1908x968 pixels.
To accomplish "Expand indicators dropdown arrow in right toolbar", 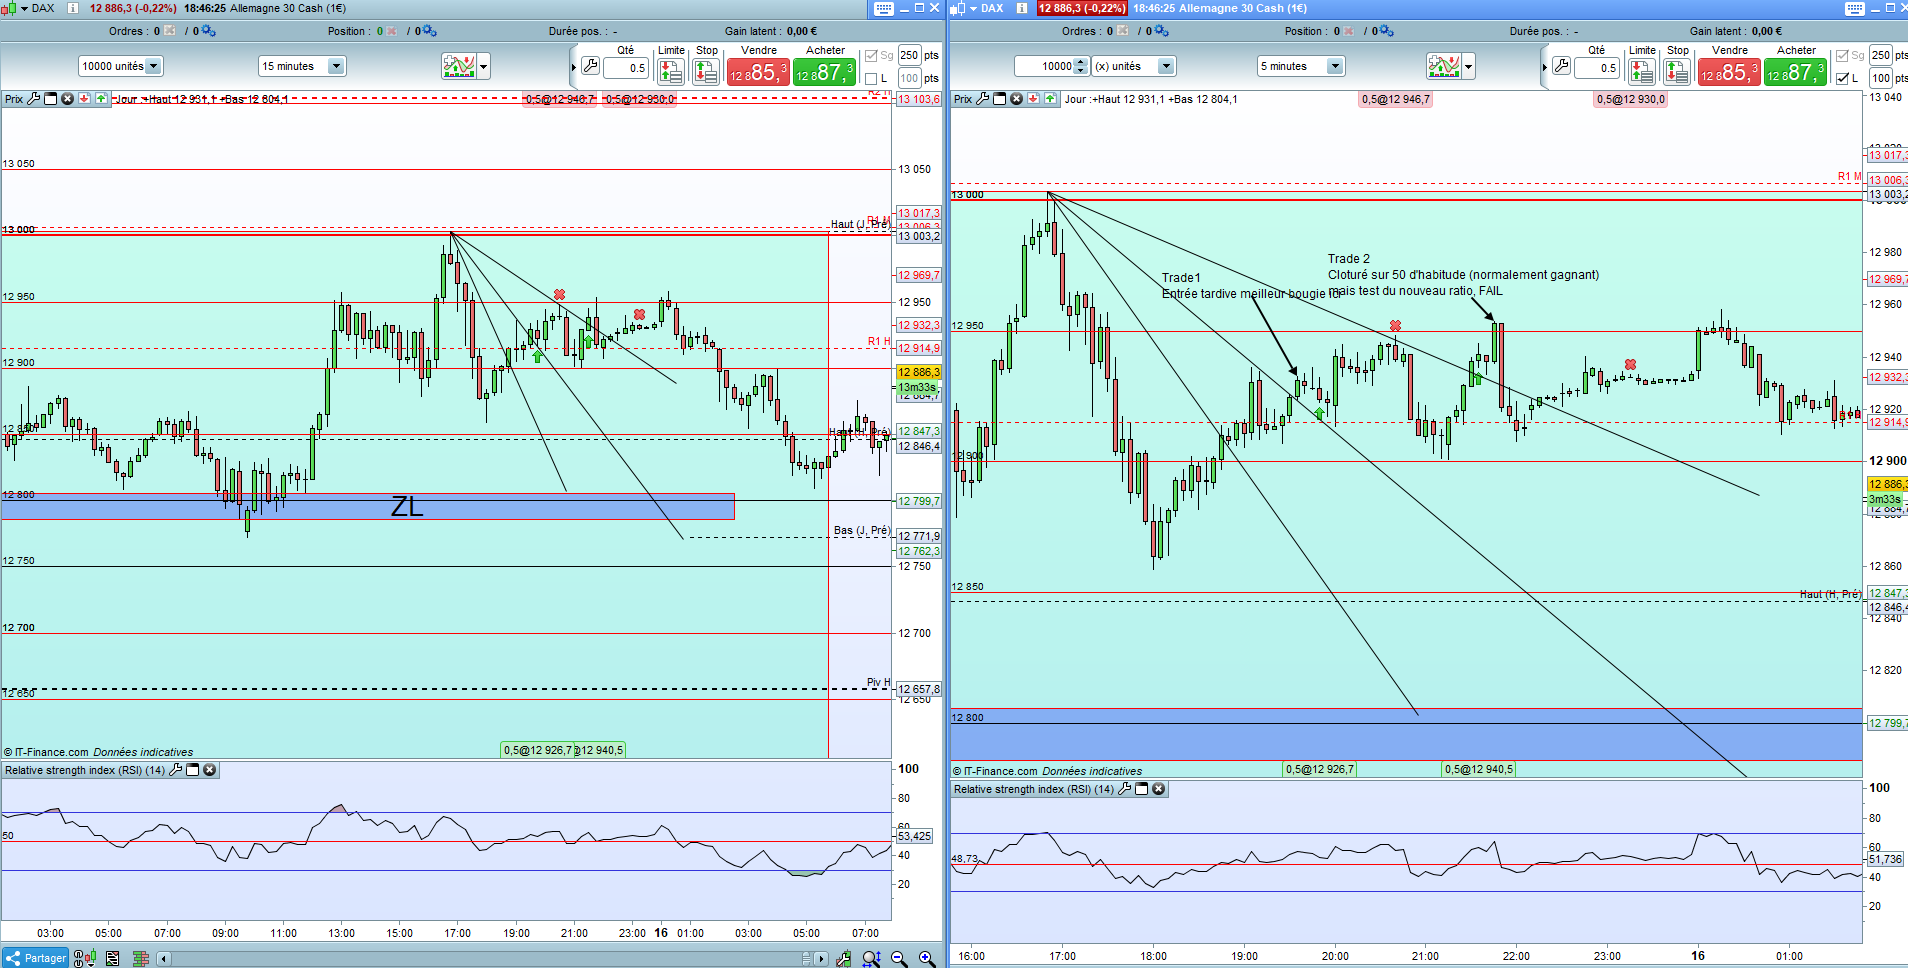I will click(1469, 67).
